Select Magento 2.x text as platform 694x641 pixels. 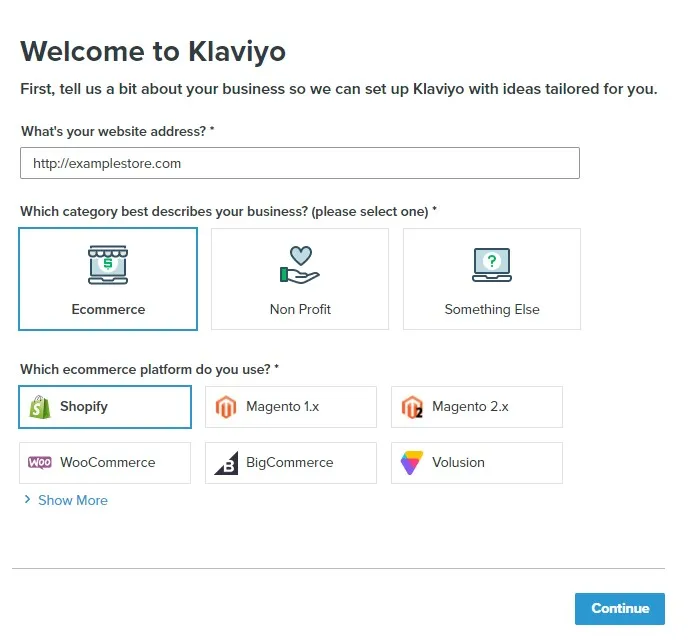[470, 406]
